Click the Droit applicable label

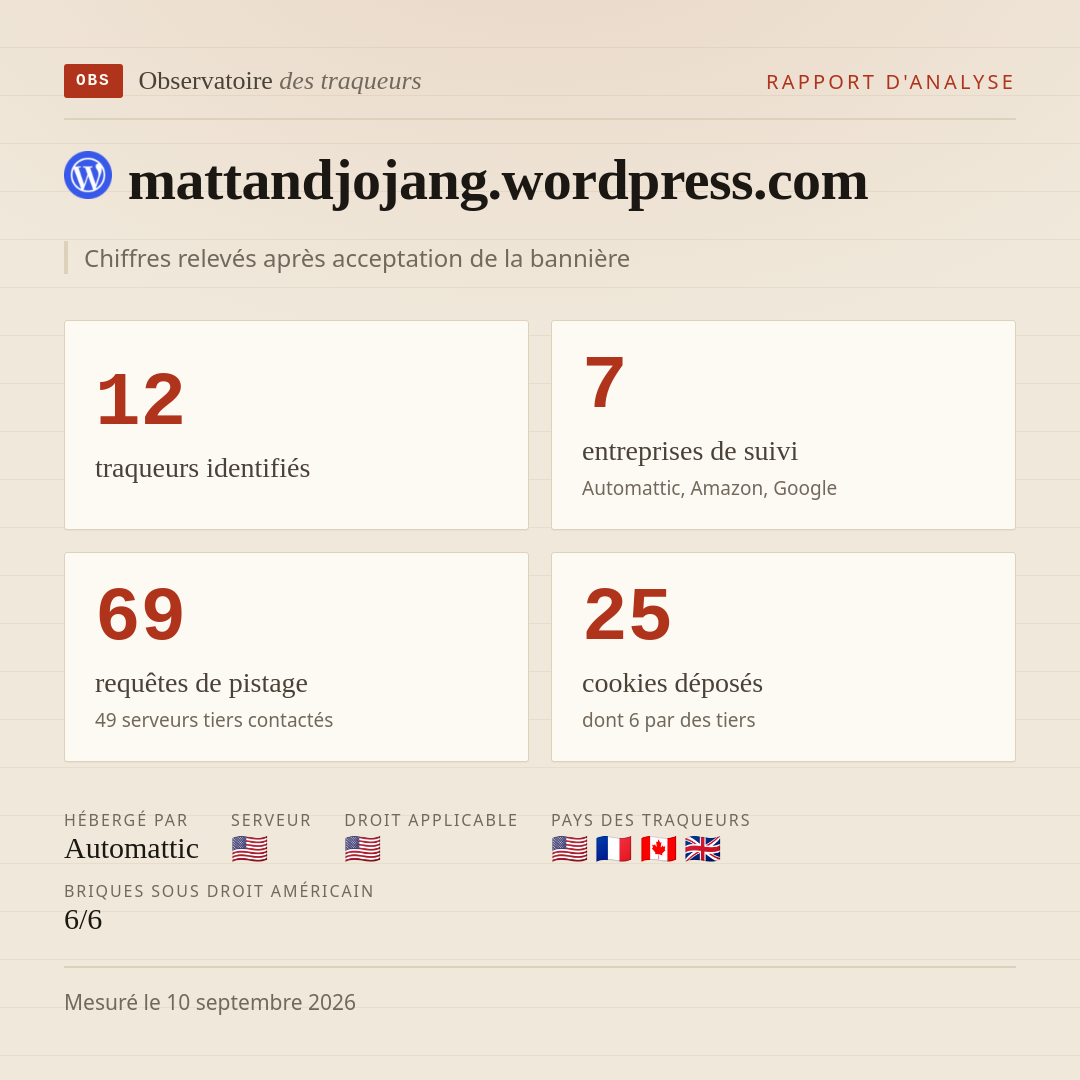coord(431,820)
